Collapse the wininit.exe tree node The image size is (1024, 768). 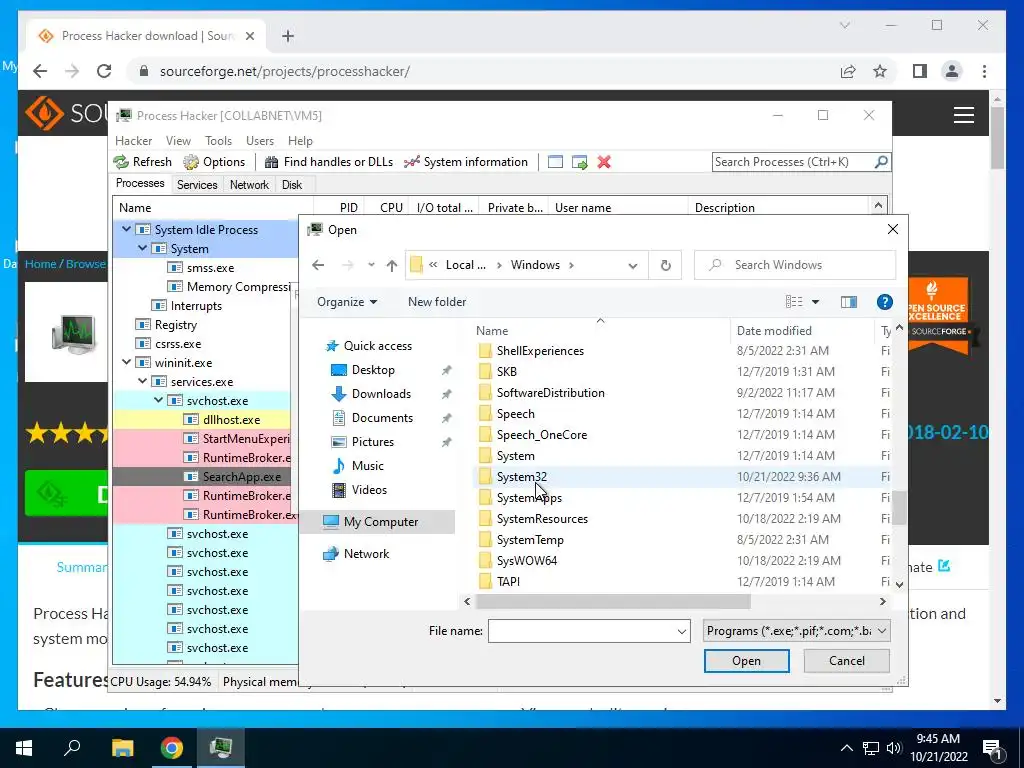(x=126, y=362)
